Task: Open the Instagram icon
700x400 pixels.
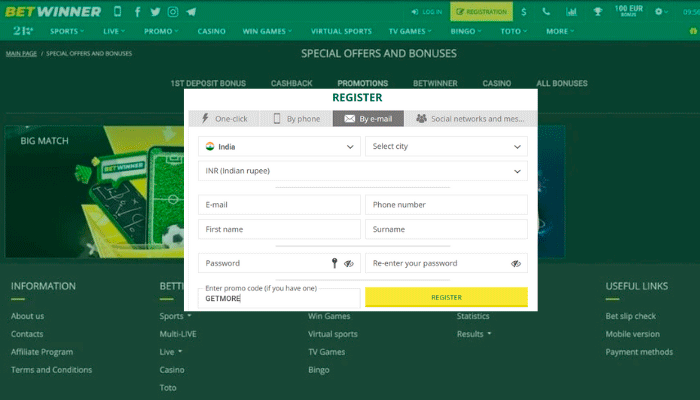Action: pos(173,12)
